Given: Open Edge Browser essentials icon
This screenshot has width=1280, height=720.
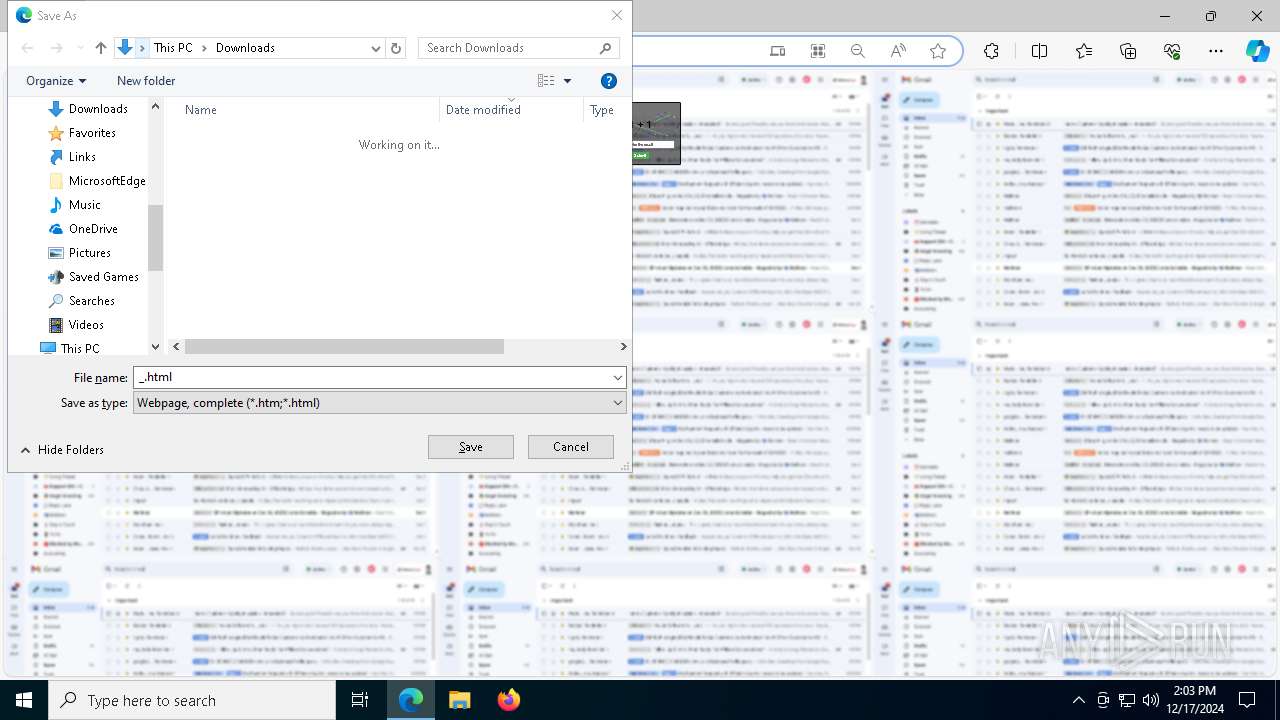Looking at the screenshot, I should coord(1172,51).
